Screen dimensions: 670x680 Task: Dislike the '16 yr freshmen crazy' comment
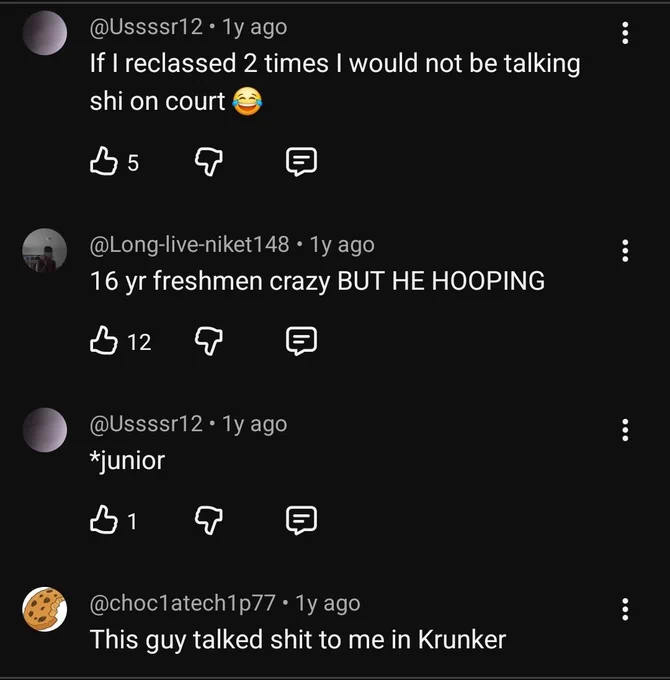coord(209,341)
